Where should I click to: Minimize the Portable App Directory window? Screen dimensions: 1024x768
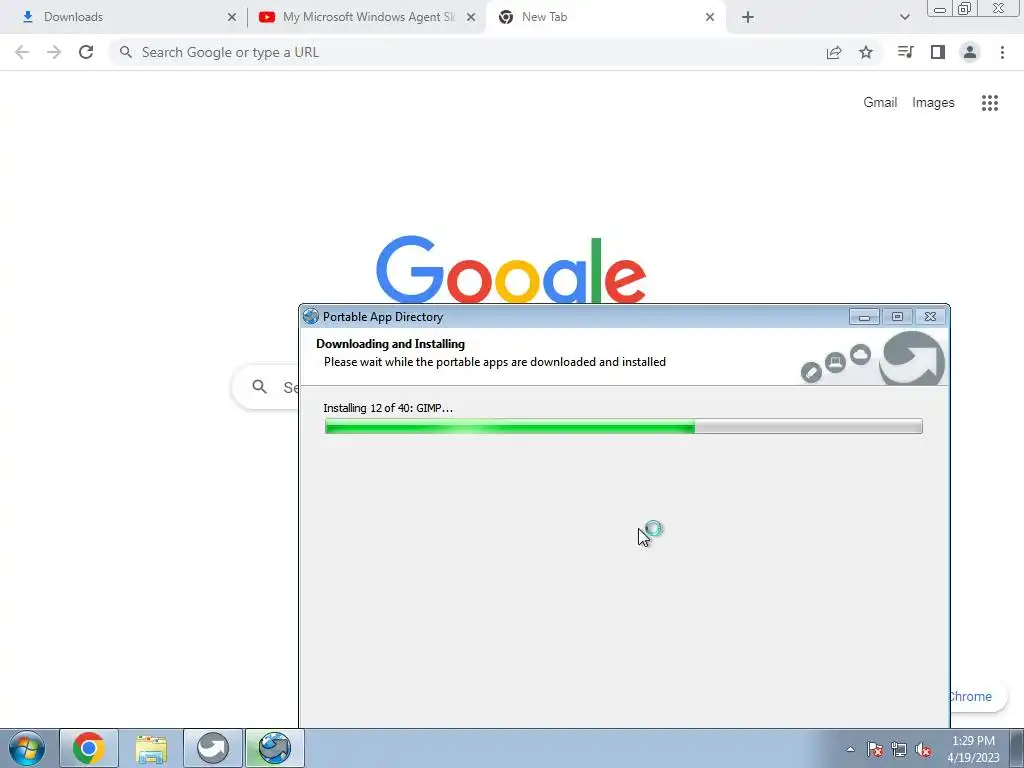(864, 317)
